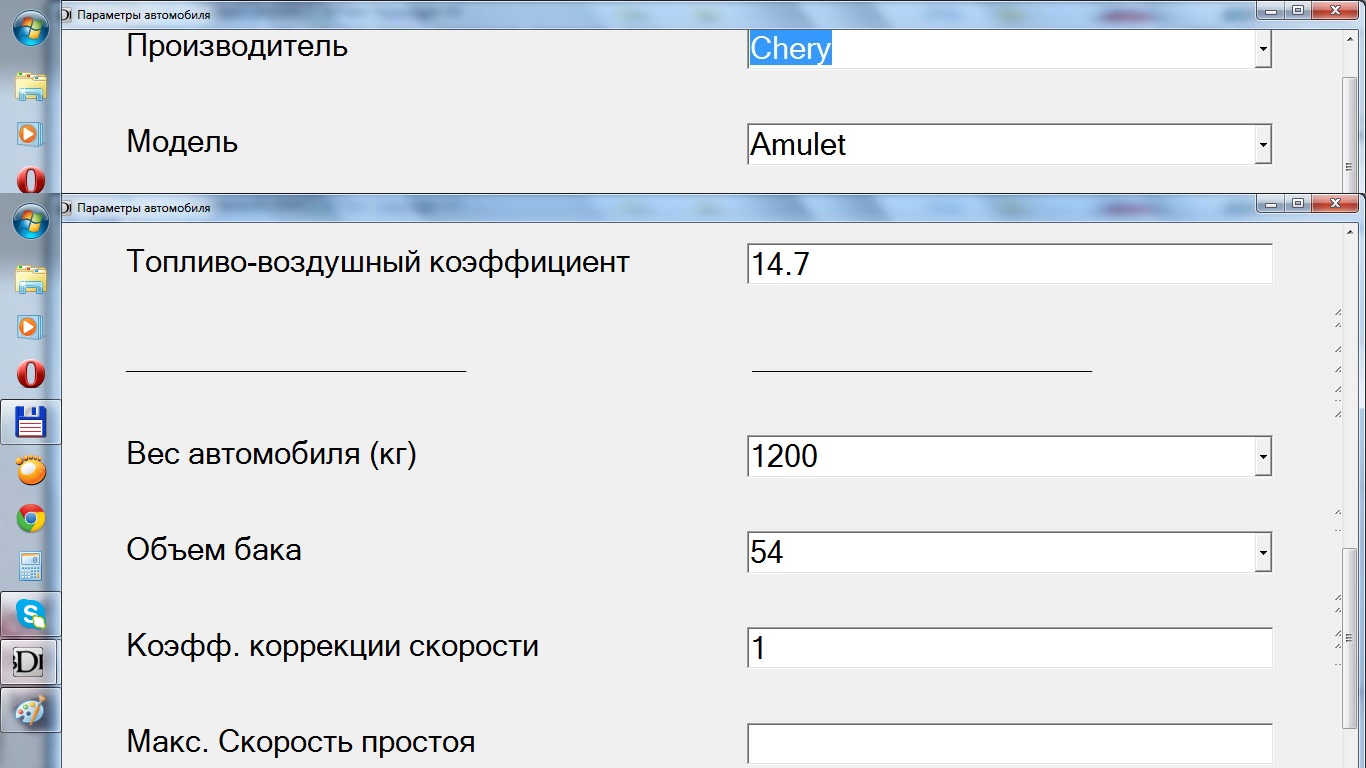Maximize the window containing the Объем бака field
The height and width of the screenshot is (768, 1366).
point(1298,204)
